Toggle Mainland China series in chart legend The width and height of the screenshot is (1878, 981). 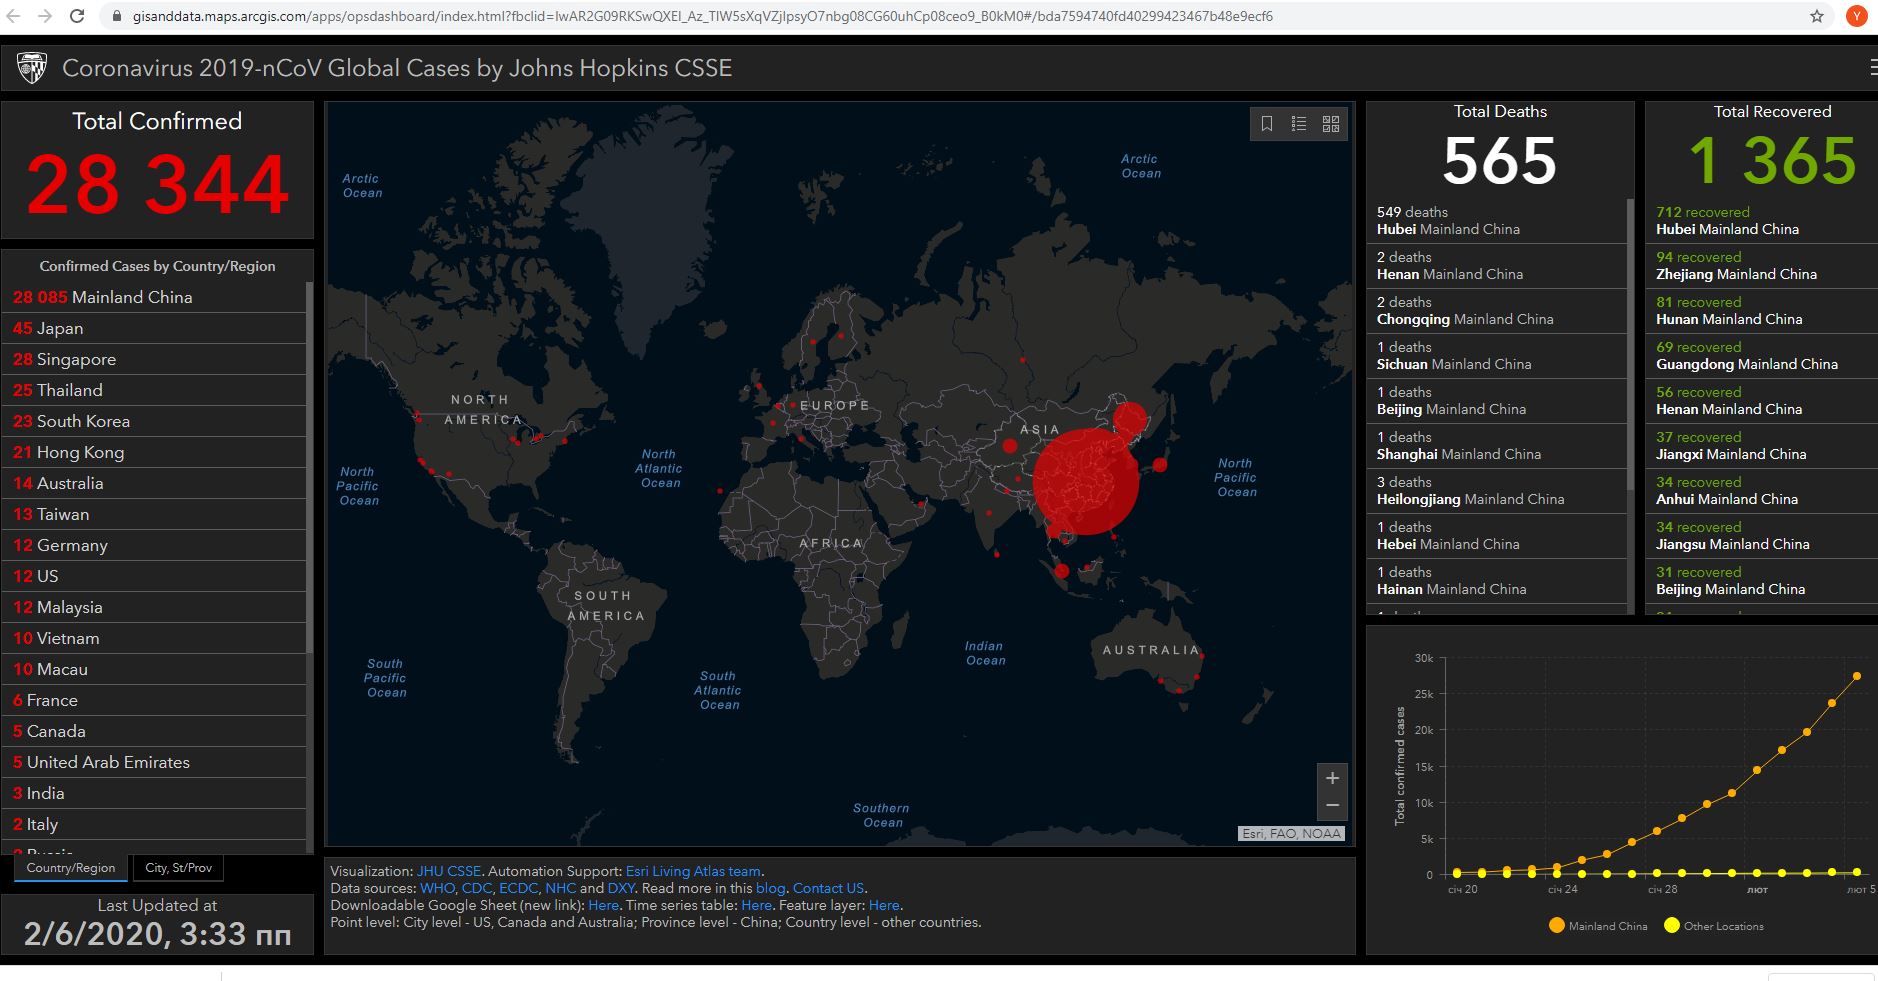coord(1597,926)
